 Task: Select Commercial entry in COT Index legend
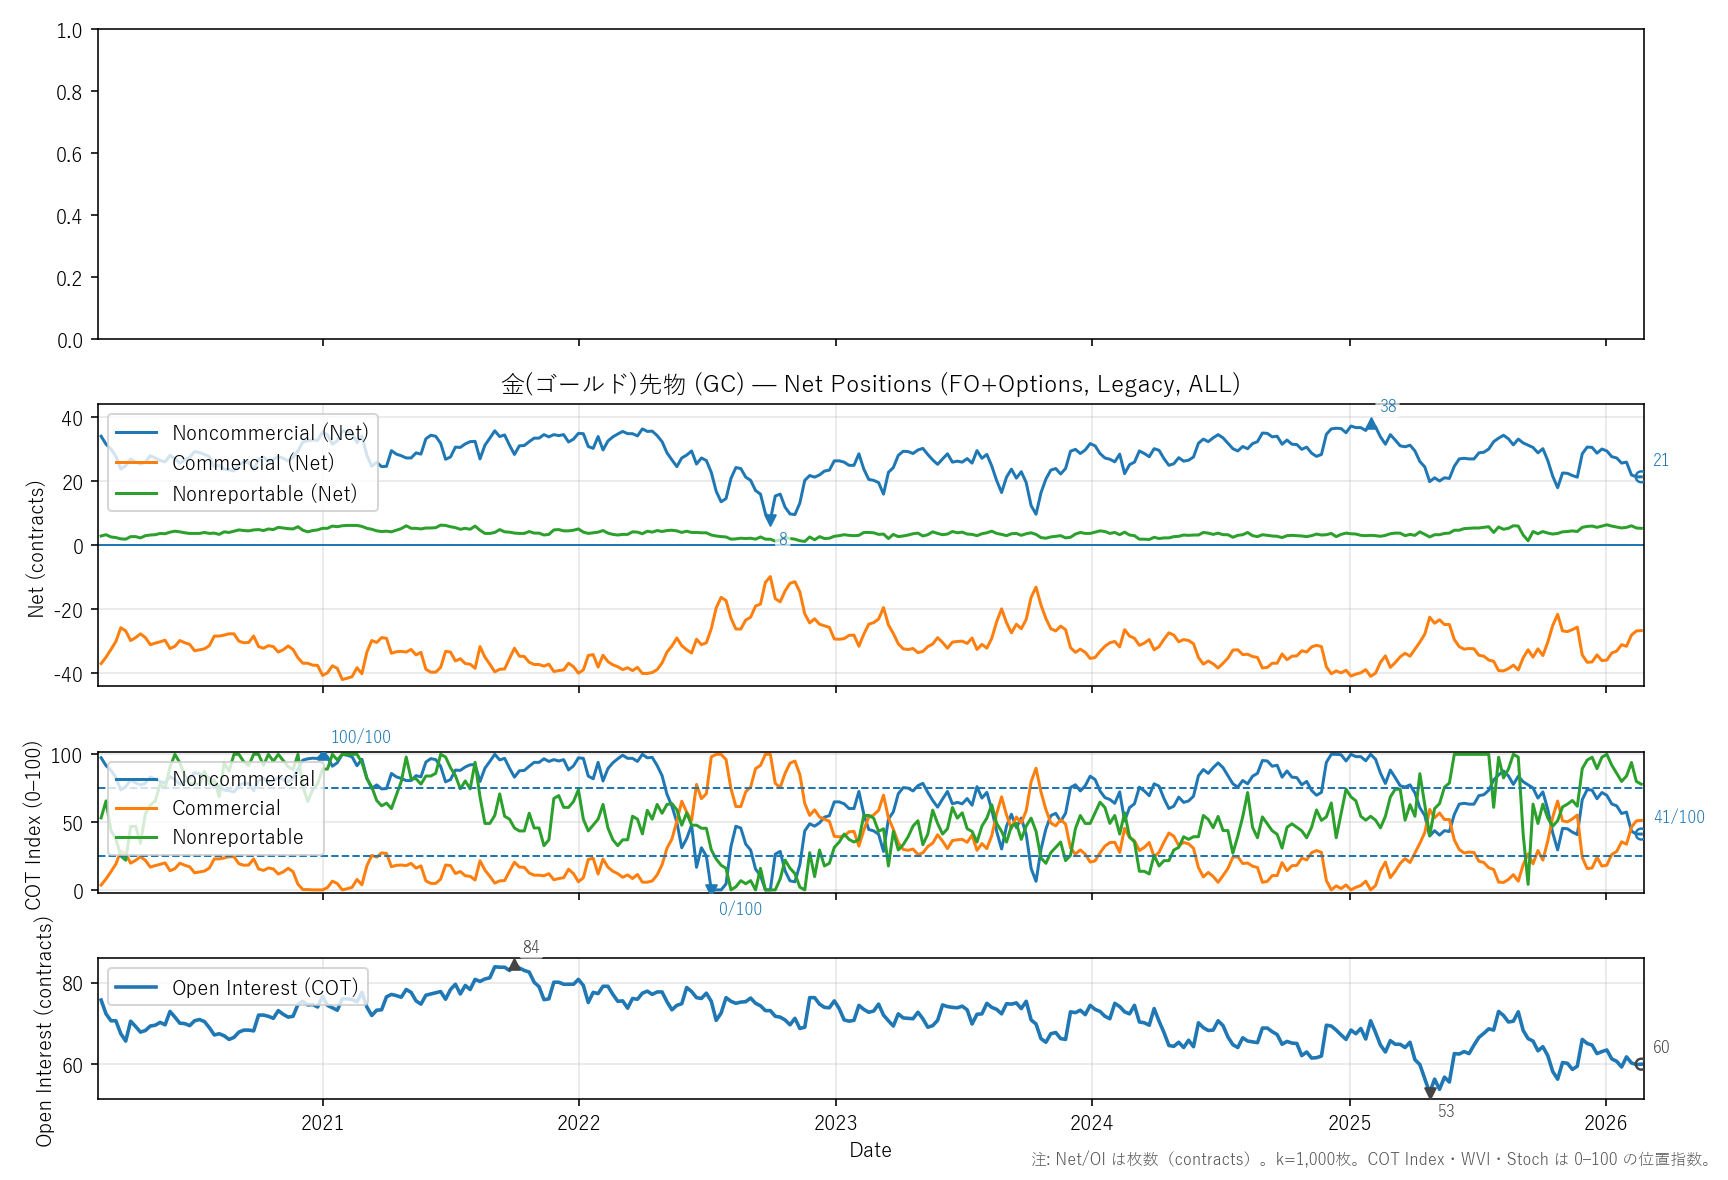click(x=226, y=808)
